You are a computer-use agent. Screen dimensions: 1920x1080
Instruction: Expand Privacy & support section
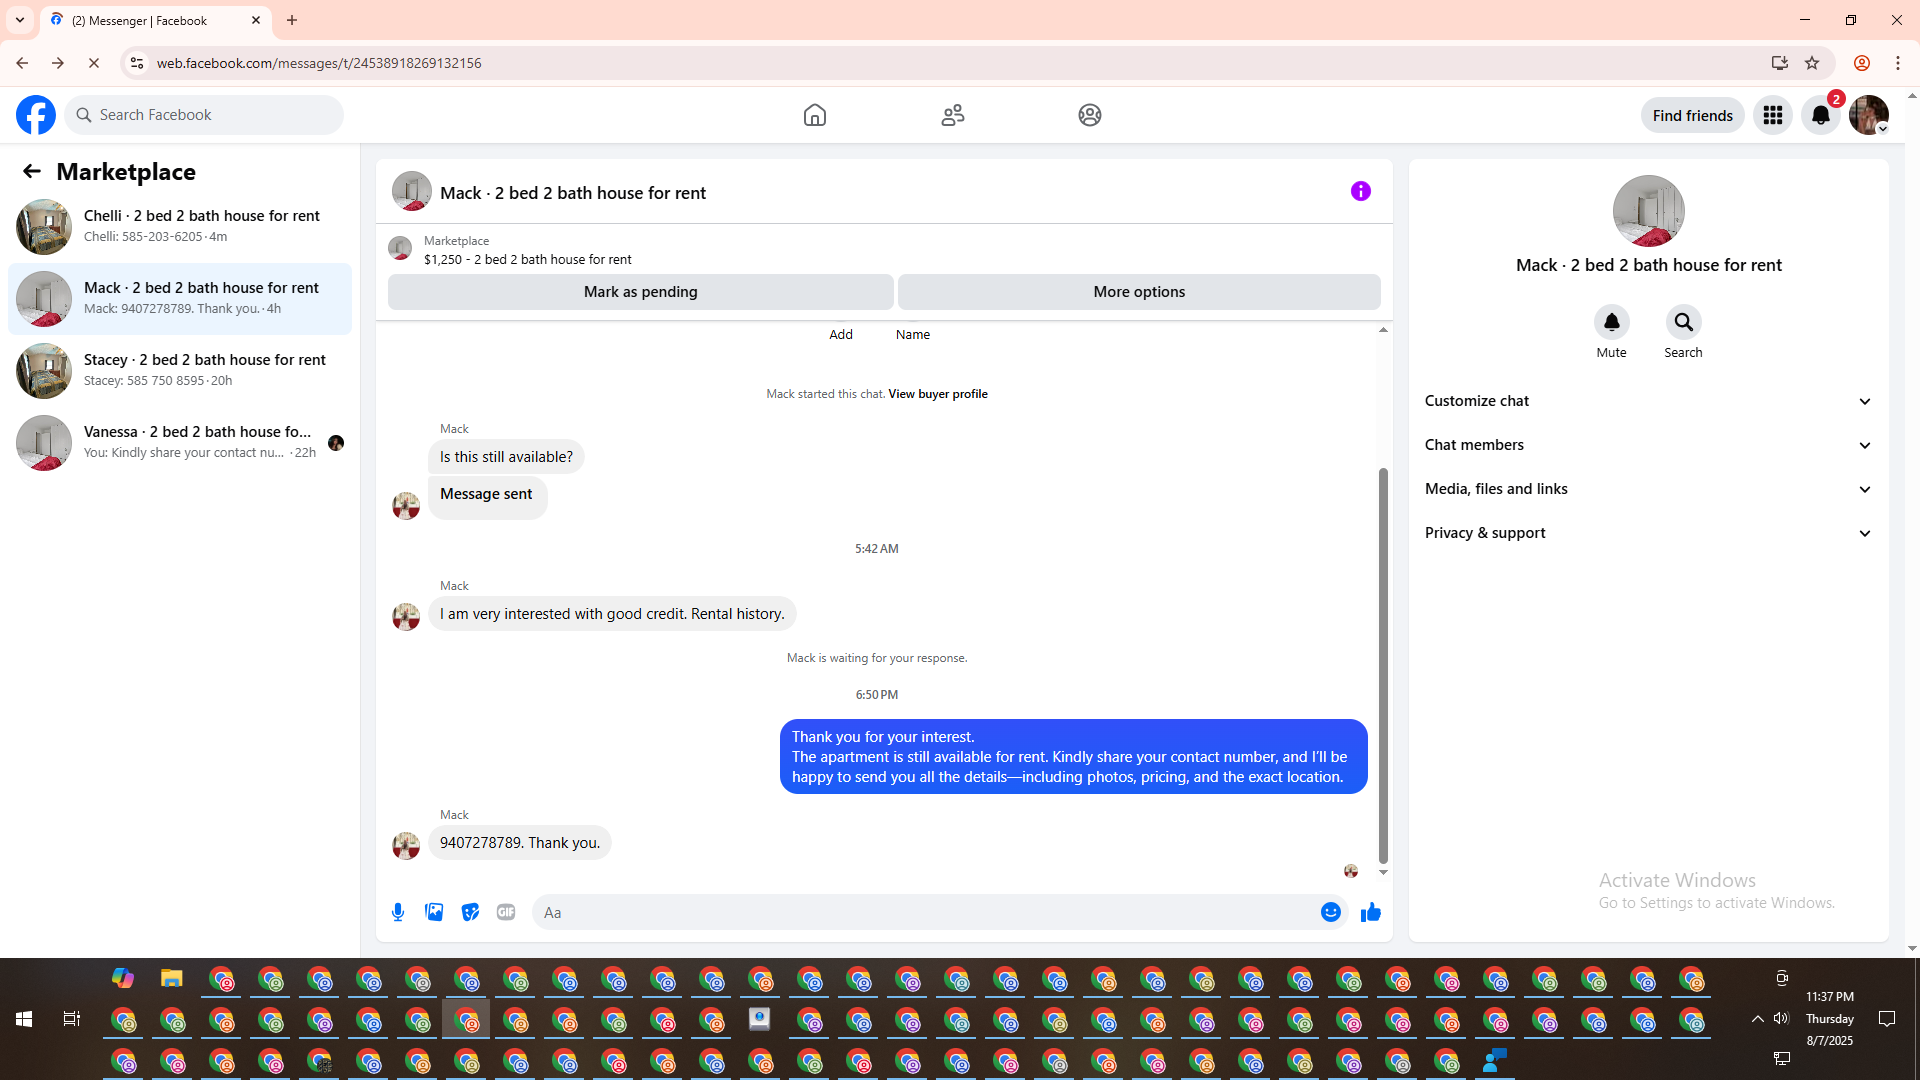click(x=1648, y=533)
